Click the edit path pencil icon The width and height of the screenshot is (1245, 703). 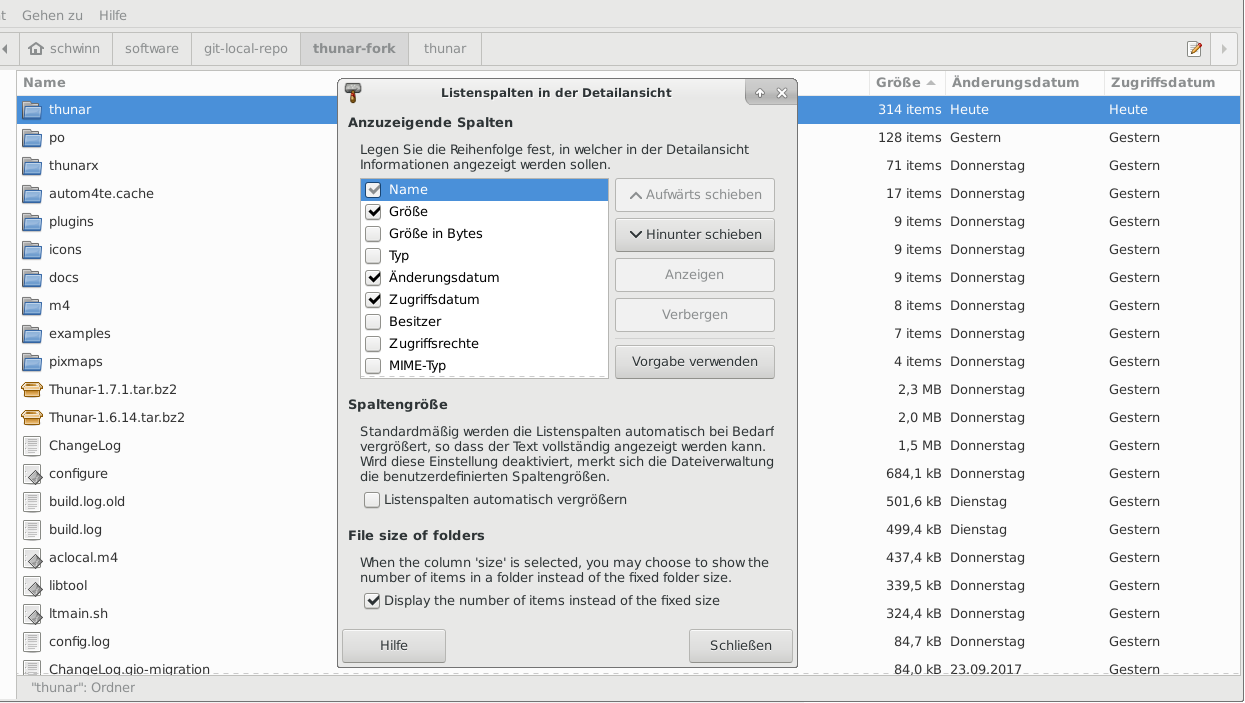pos(1194,49)
